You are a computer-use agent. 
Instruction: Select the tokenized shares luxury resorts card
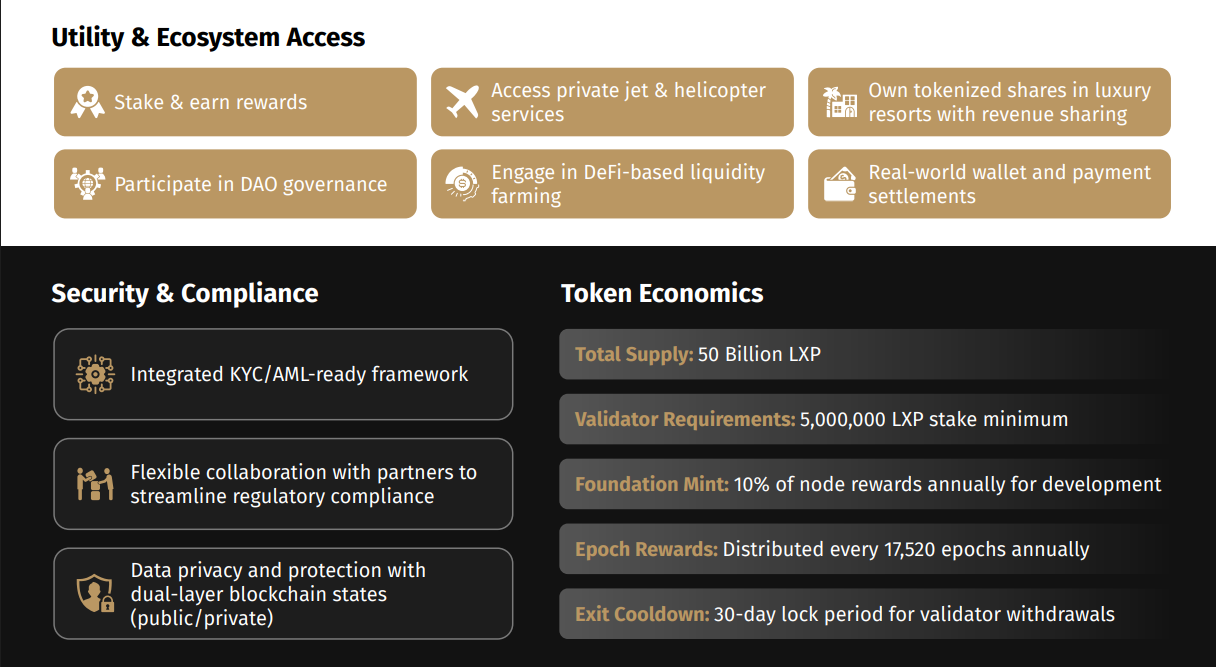click(x=989, y=102)
